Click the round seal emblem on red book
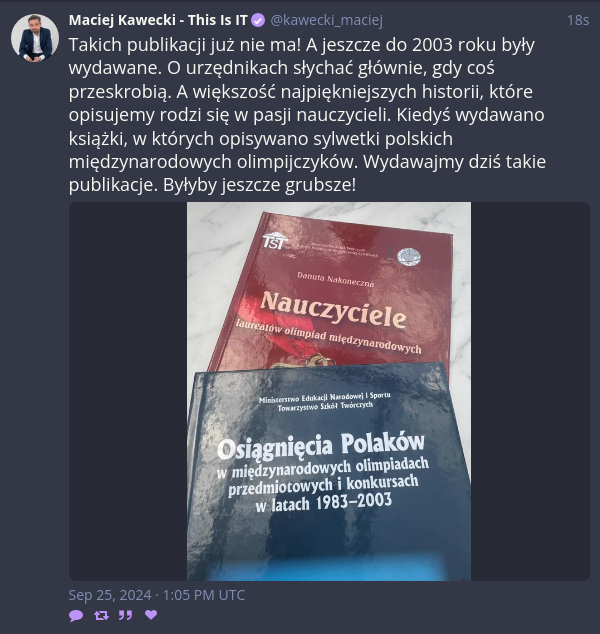 click(409, 258)
